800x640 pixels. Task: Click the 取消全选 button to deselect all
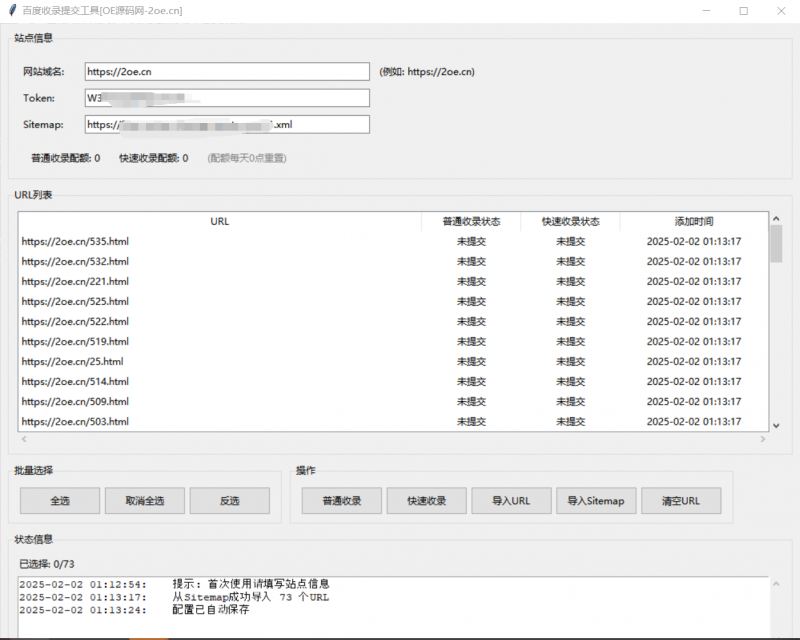click(145, 500)
